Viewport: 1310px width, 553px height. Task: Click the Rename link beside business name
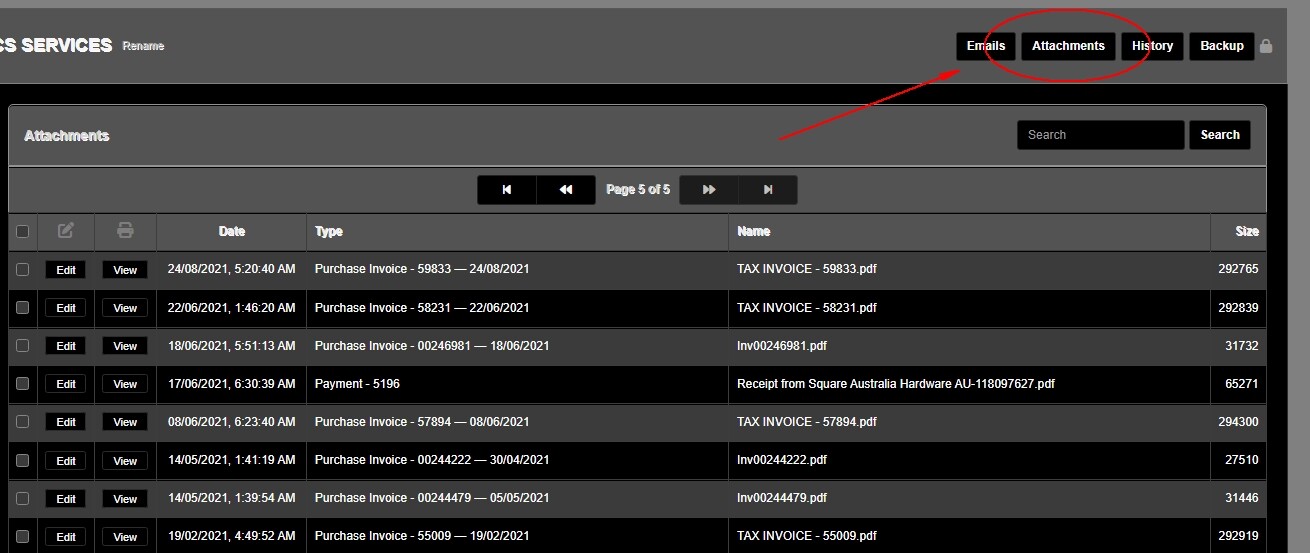(x=143, y=46)
